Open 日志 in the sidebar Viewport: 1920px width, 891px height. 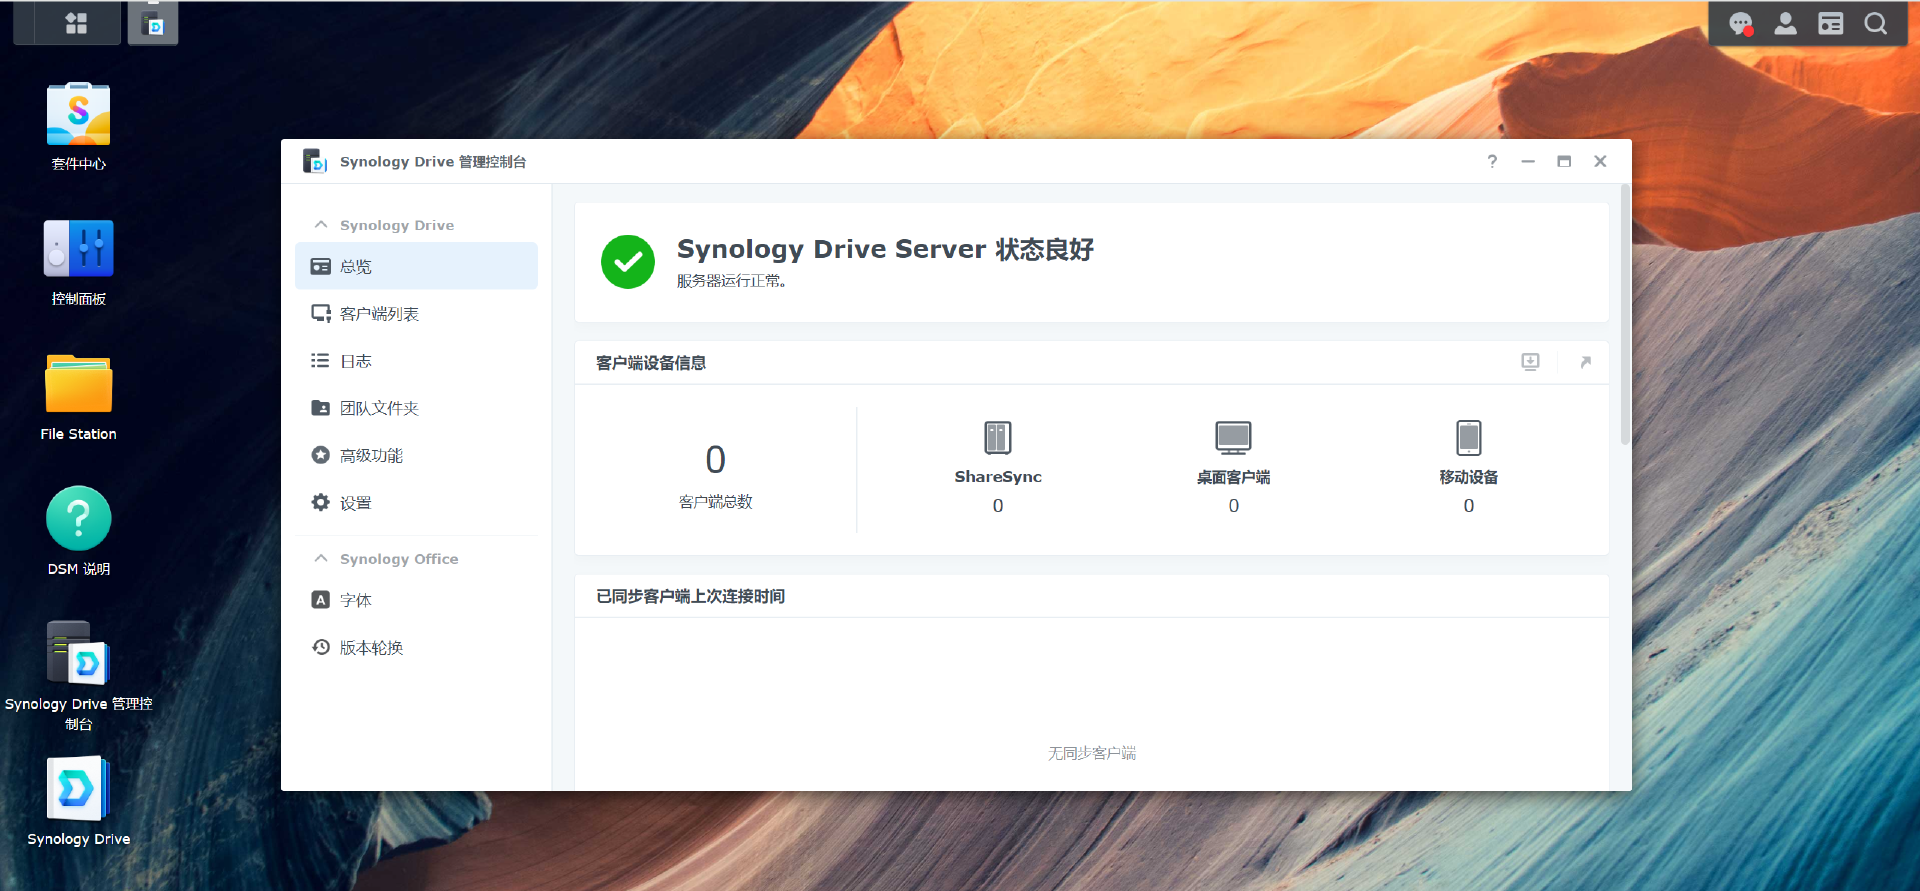(416, 361)
